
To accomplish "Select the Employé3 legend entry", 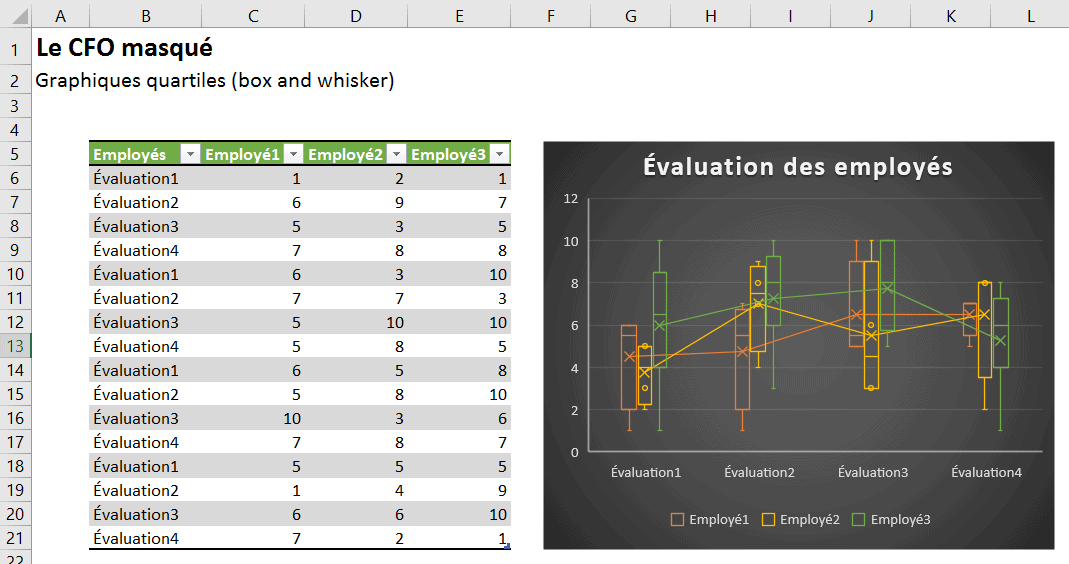I will click(891, 519).
